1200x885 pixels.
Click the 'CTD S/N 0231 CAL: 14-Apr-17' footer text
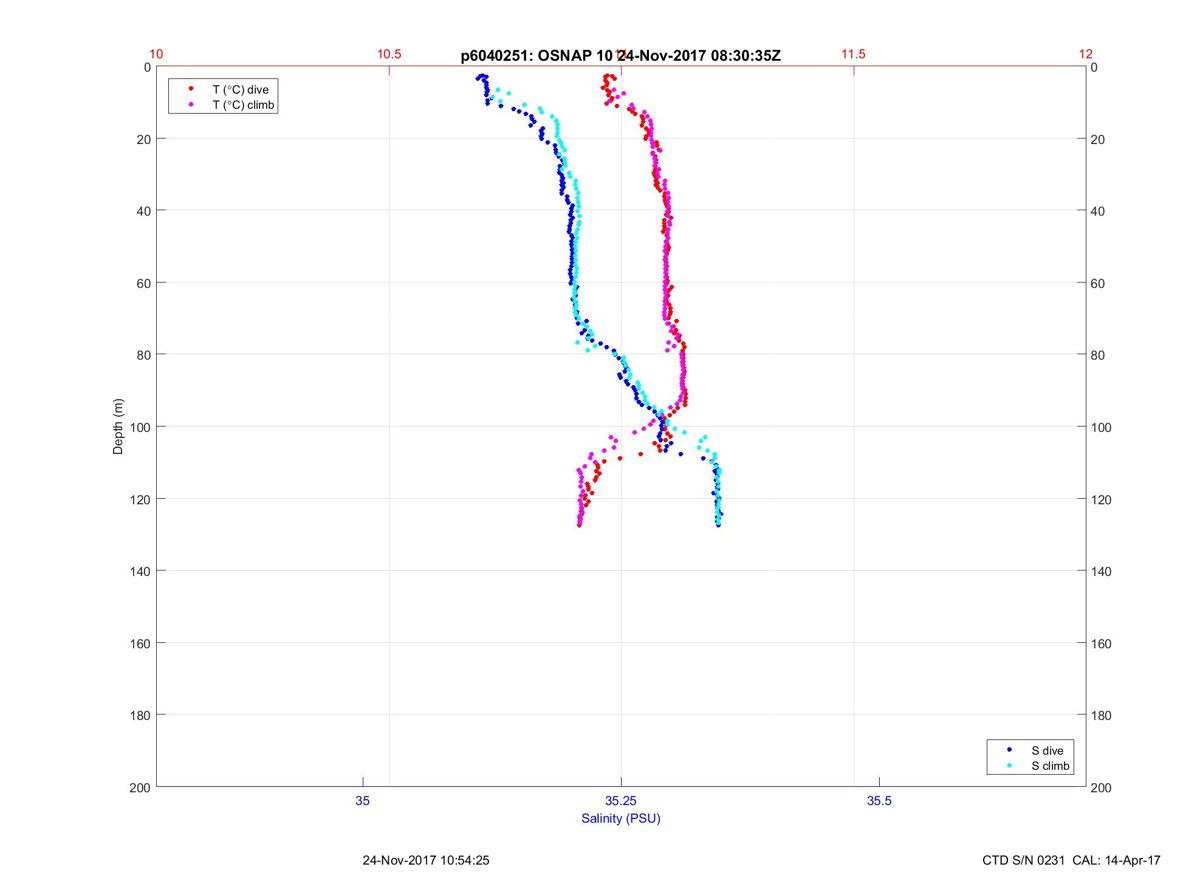click(x=1072, y=860)
